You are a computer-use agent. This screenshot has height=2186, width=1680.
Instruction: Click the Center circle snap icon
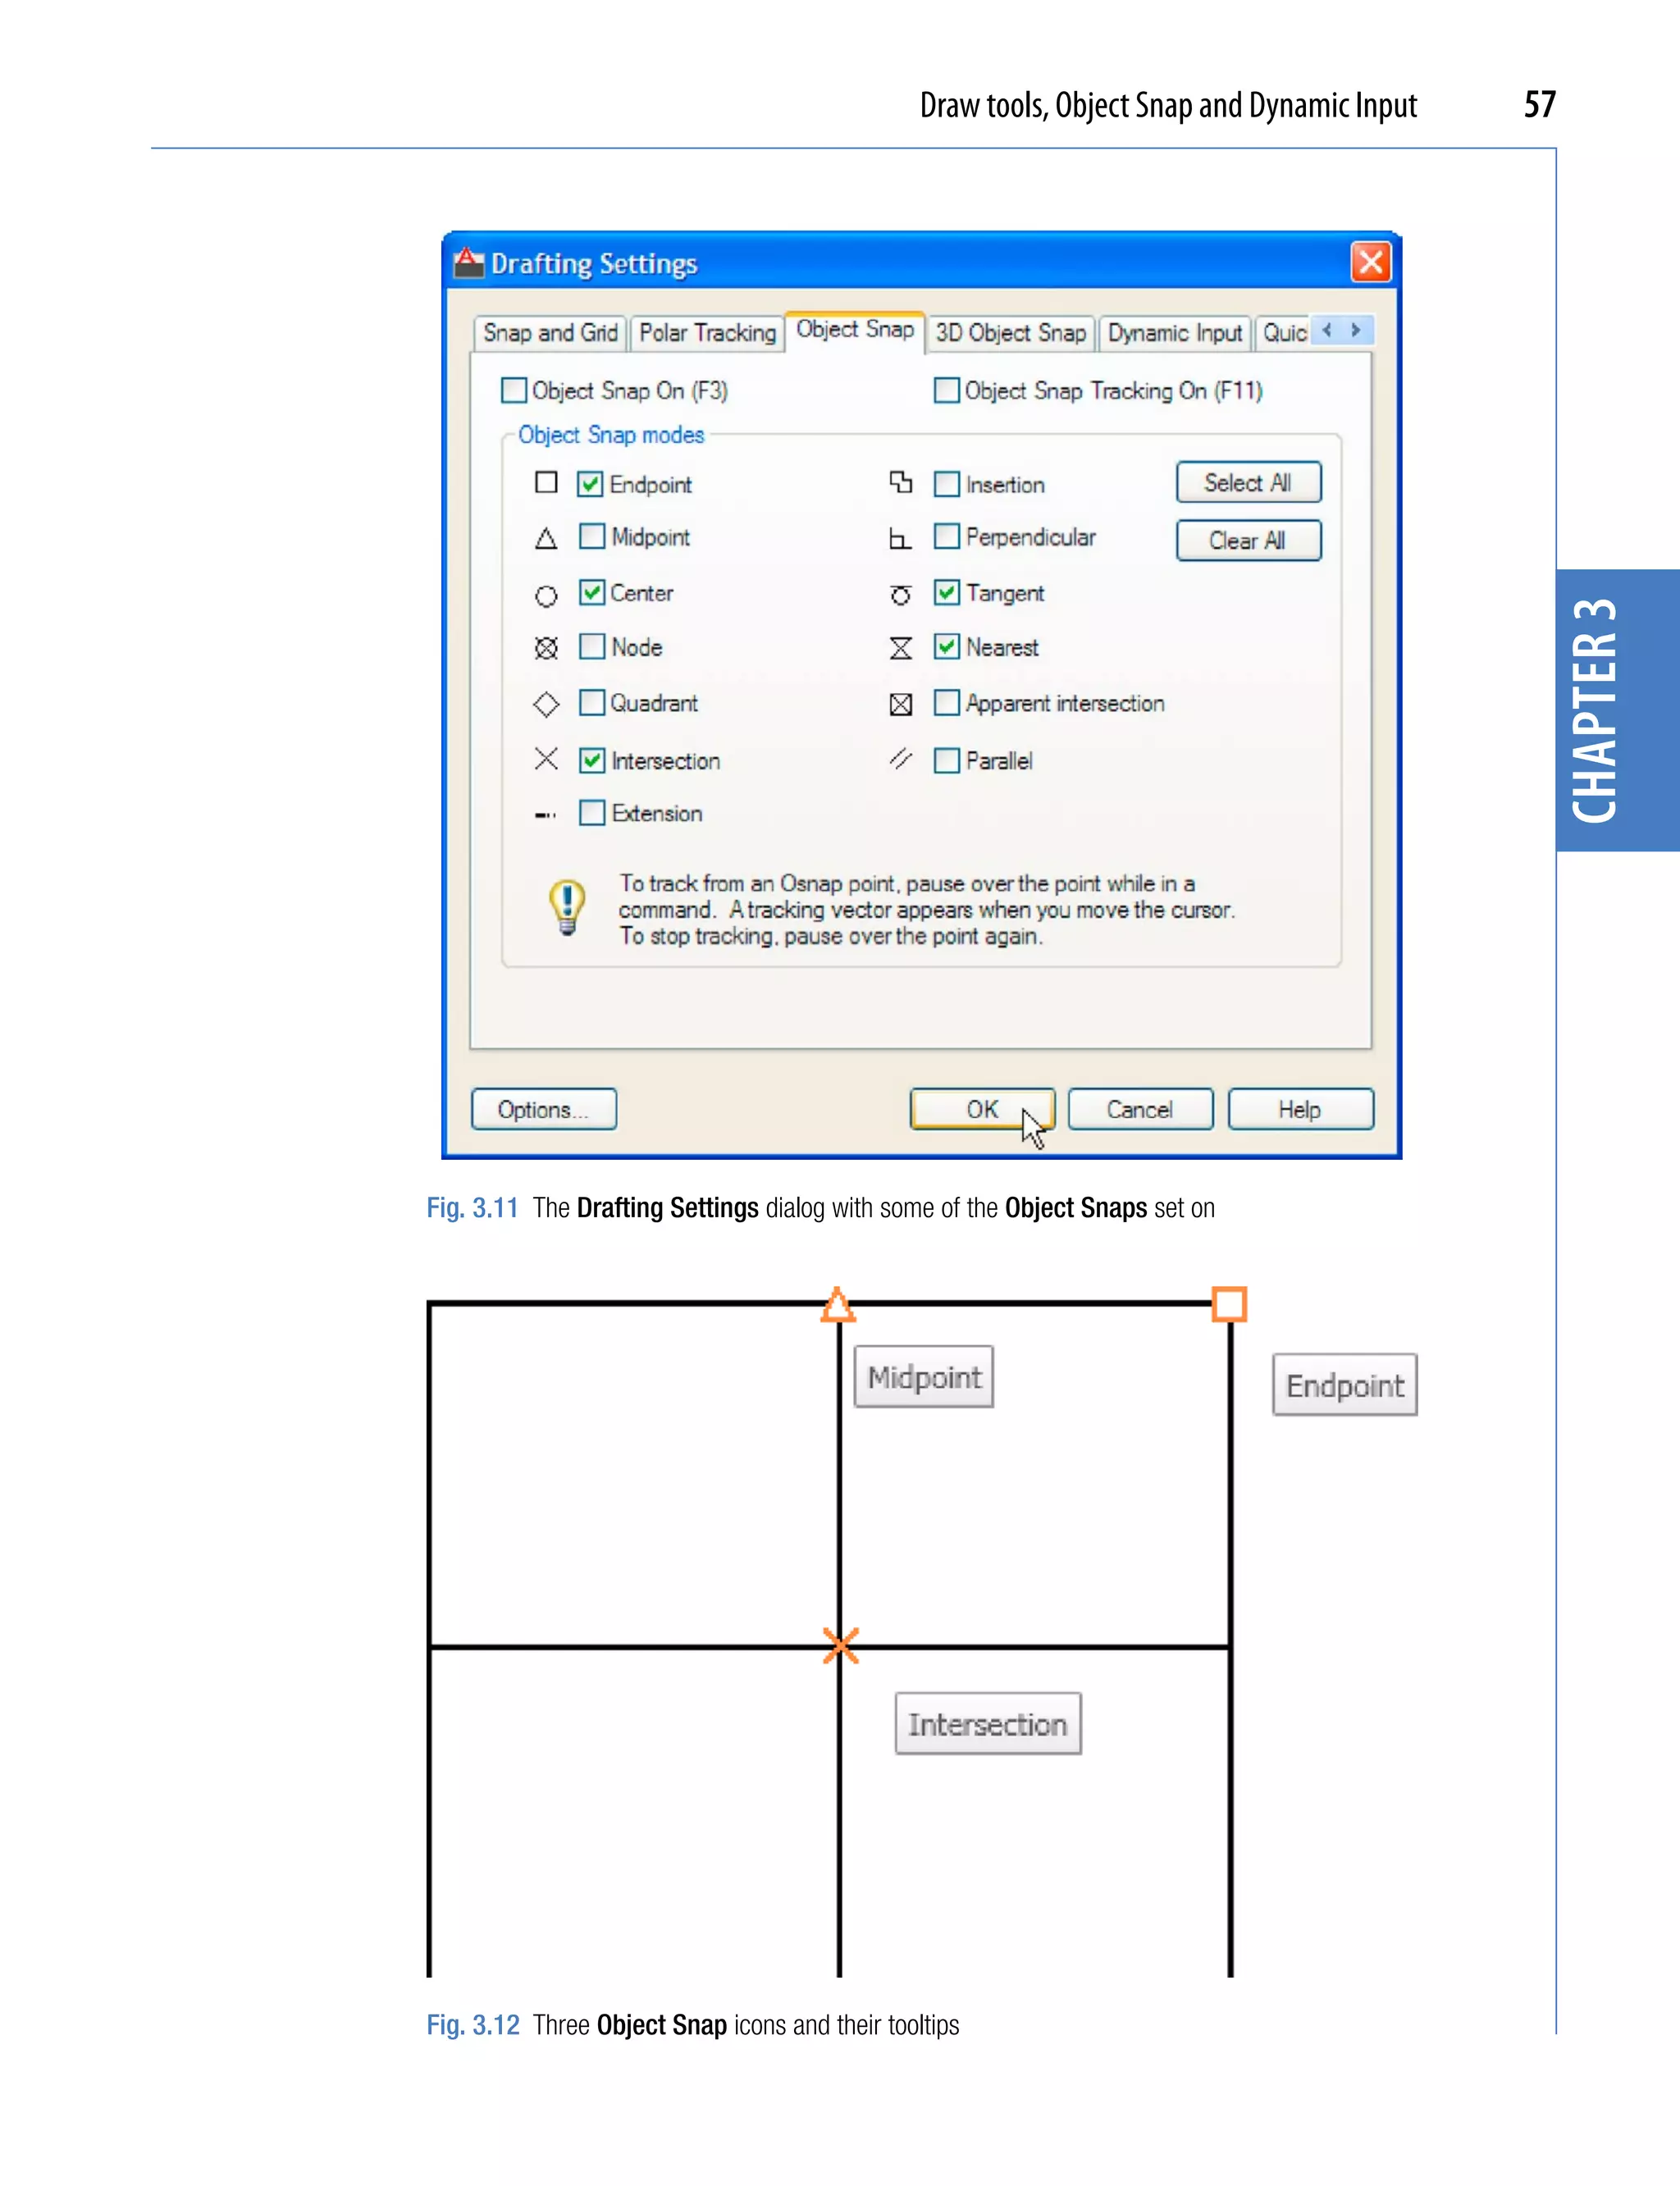coord(546,596)
